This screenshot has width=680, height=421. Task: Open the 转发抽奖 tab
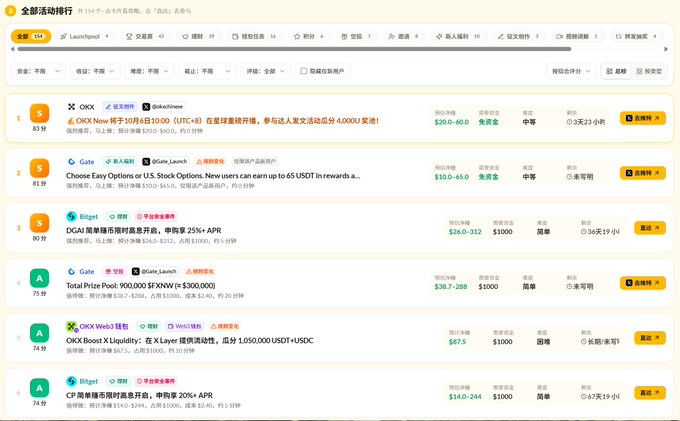[x=636, y=36]
